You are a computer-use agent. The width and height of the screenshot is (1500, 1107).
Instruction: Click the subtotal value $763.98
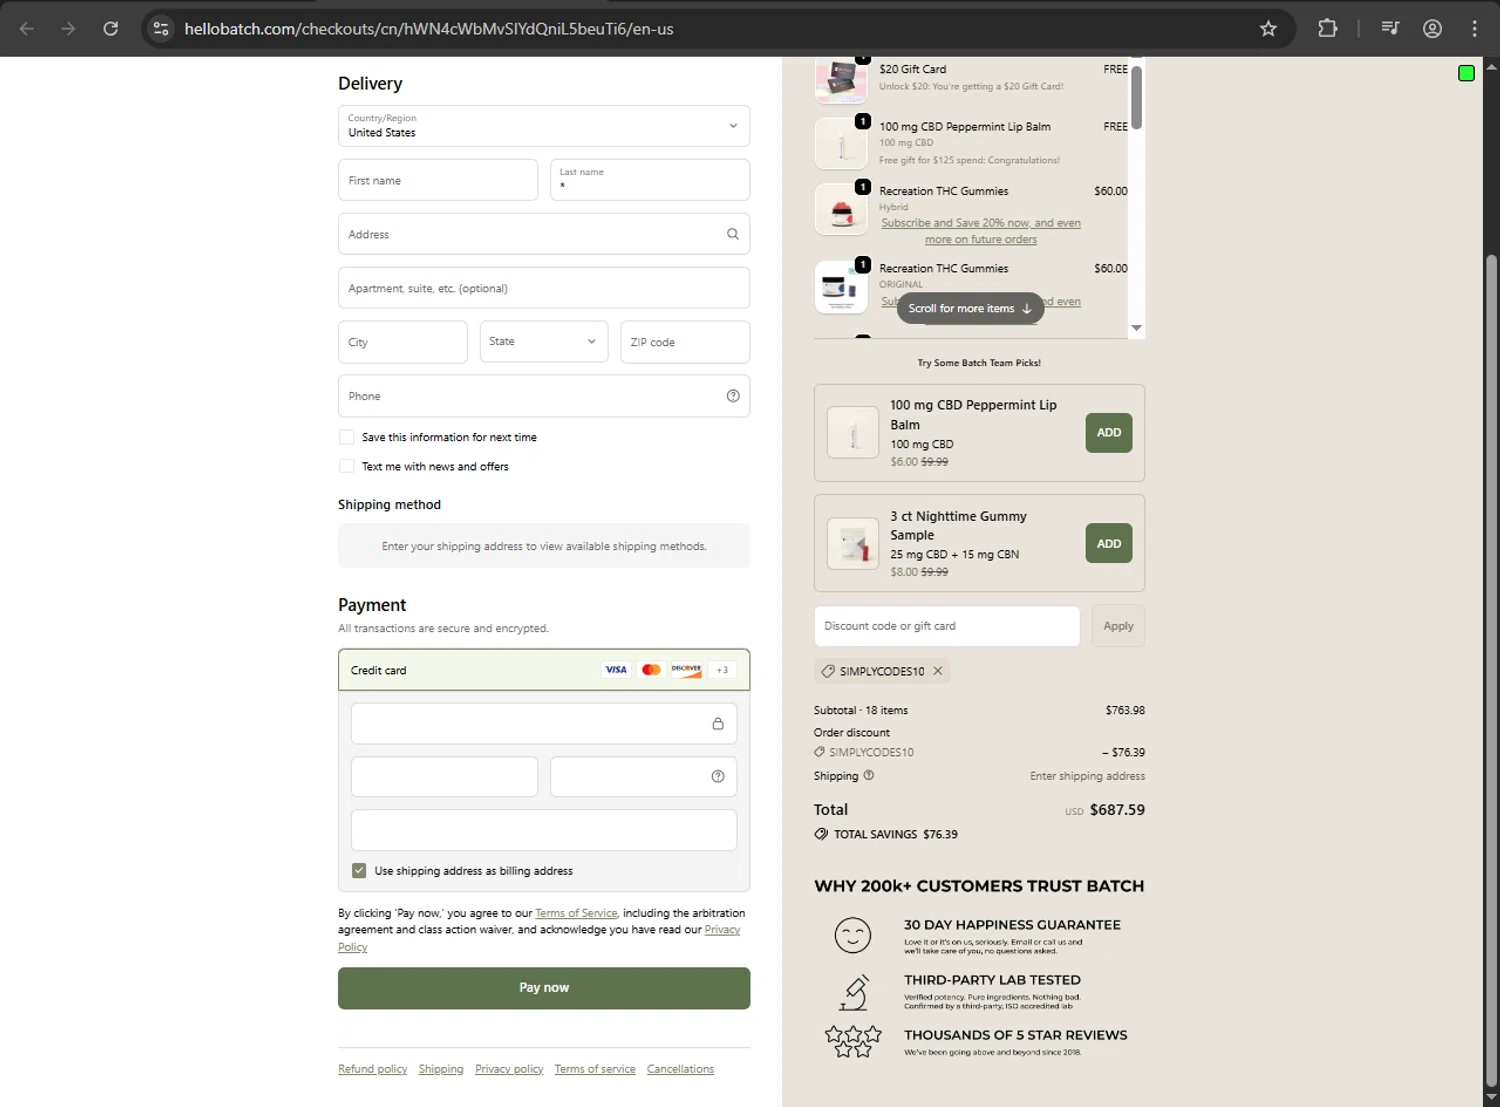(1125, 710)
